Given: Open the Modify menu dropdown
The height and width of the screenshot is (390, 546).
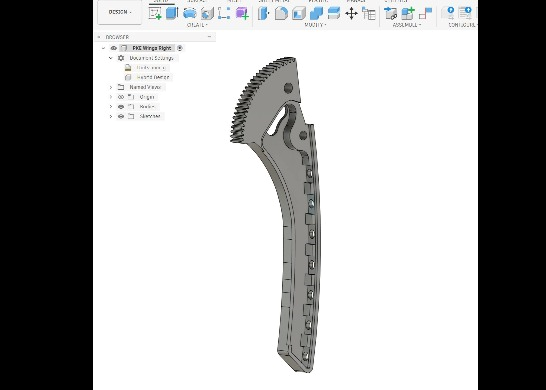Looking at the screenshot, I should (315, 25).
